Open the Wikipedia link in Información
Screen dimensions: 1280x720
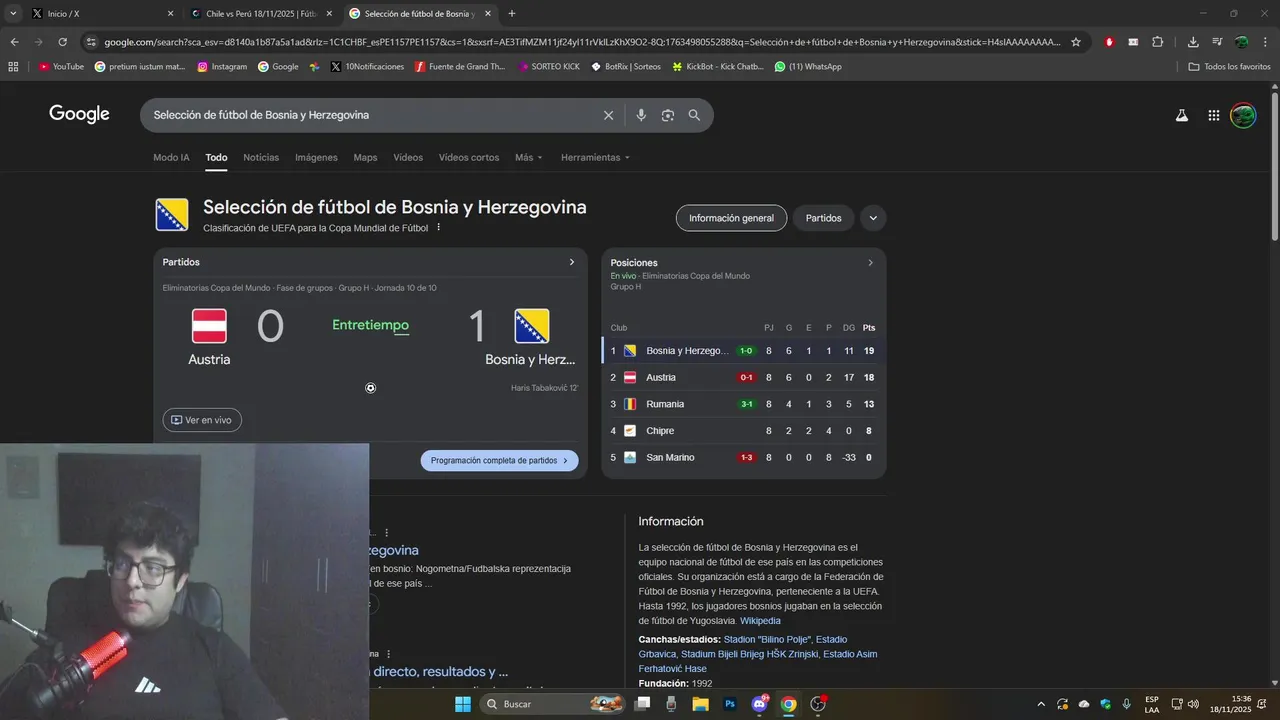pos(760,621)
